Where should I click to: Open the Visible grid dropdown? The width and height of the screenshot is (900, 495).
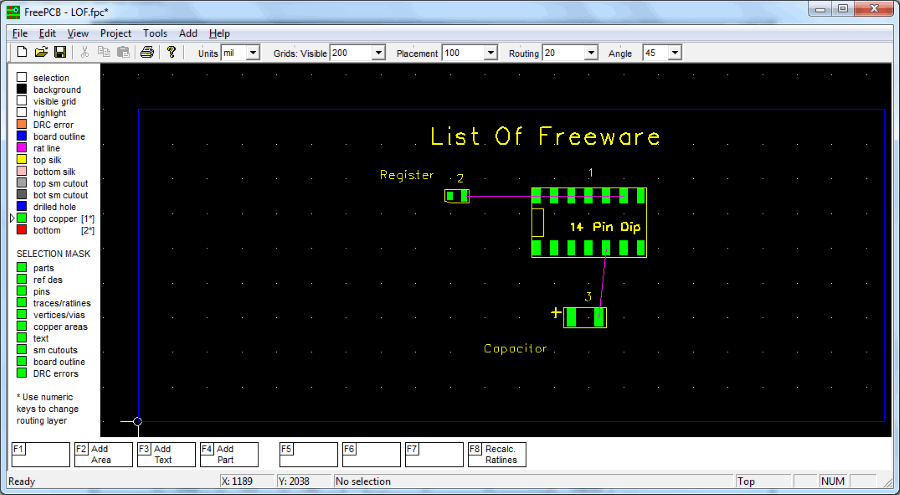378,53
